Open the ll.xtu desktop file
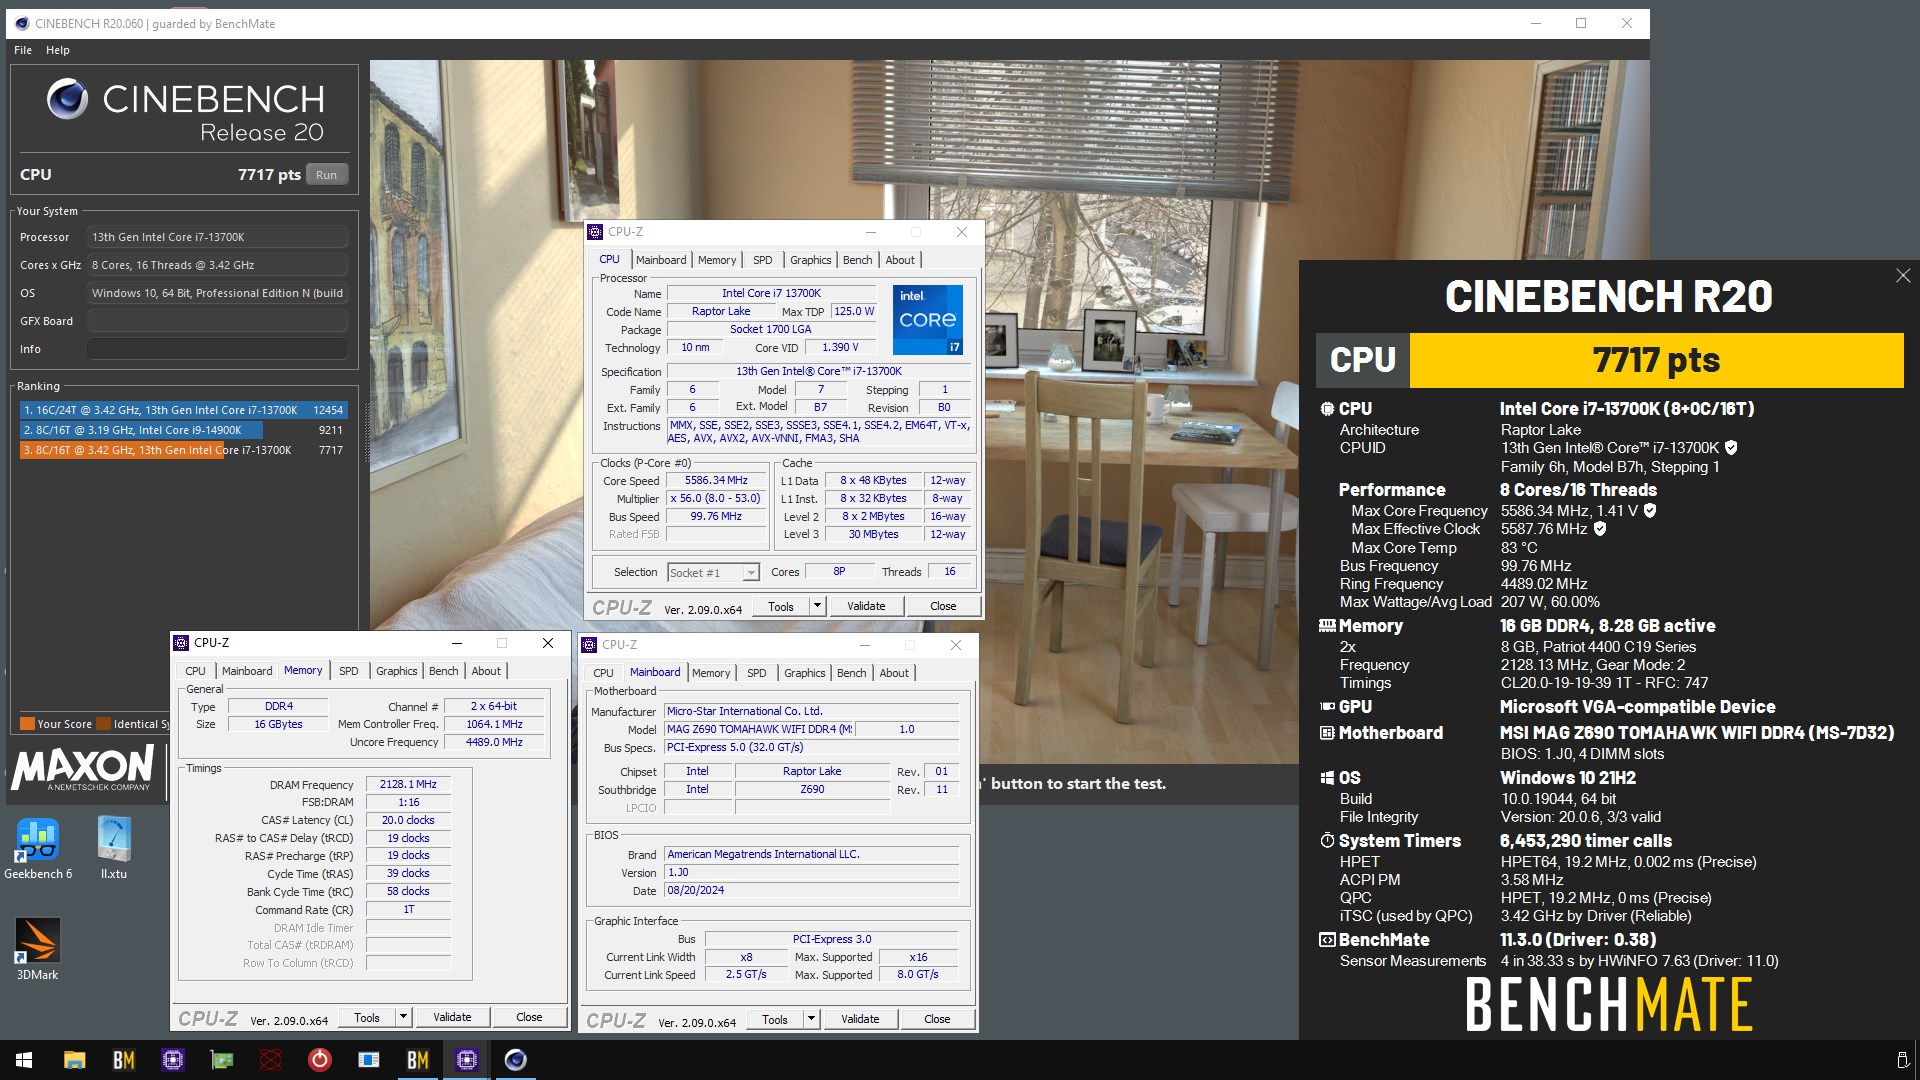 pyautogui.click(x=114, y=849)
